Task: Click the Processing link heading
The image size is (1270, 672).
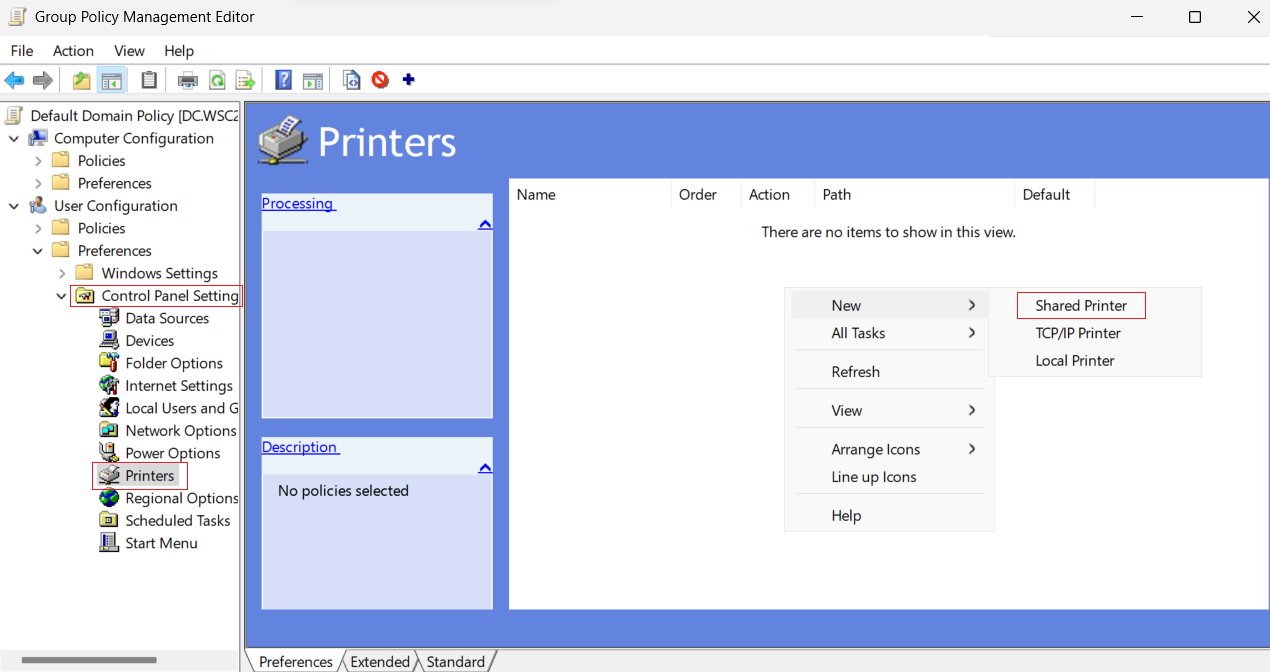Action: [x=298, y=203]
